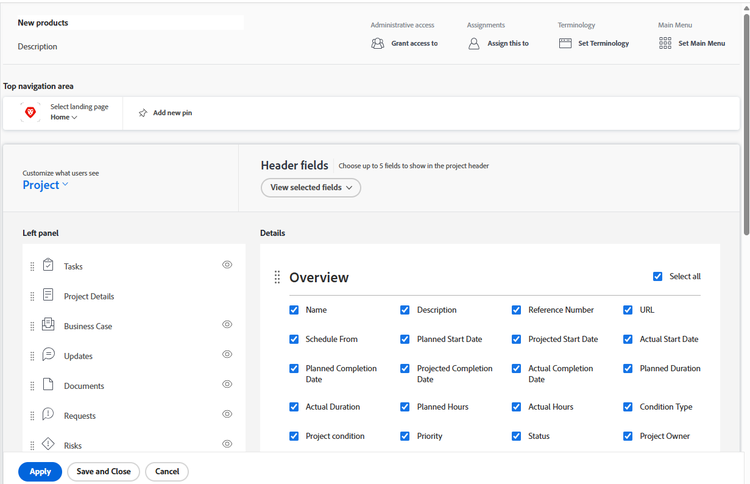Expand the Project object selector
The image size is (750, 484).
[x=46, y=185]
